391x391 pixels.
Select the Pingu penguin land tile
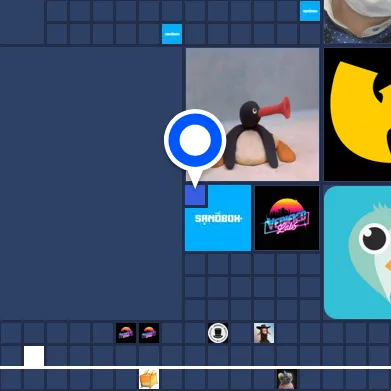pyautogui.click(x=252, y=114)
